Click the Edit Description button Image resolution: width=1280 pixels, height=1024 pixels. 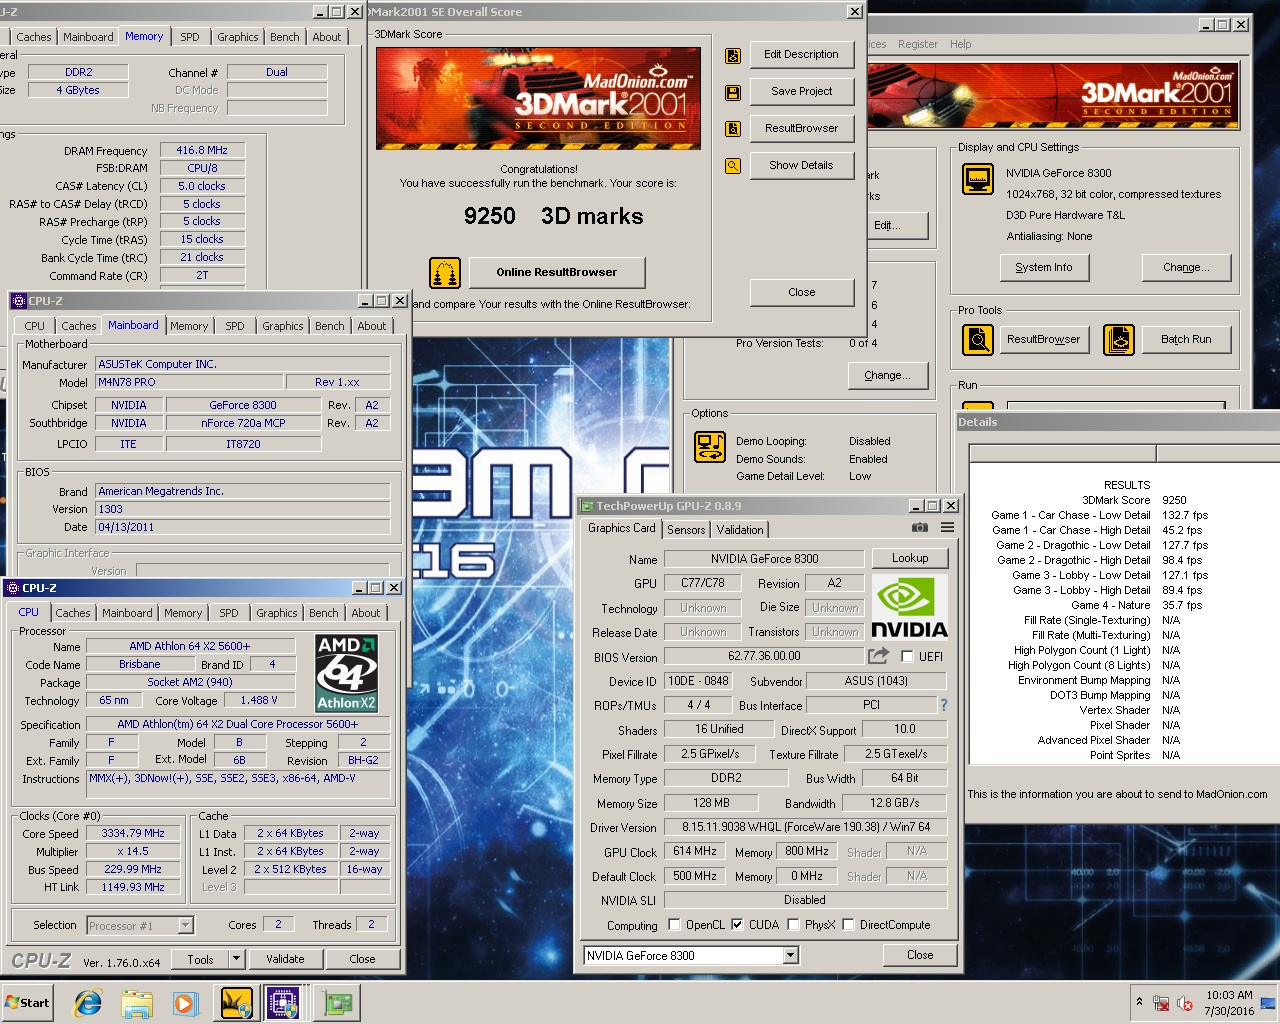point(802,54)
